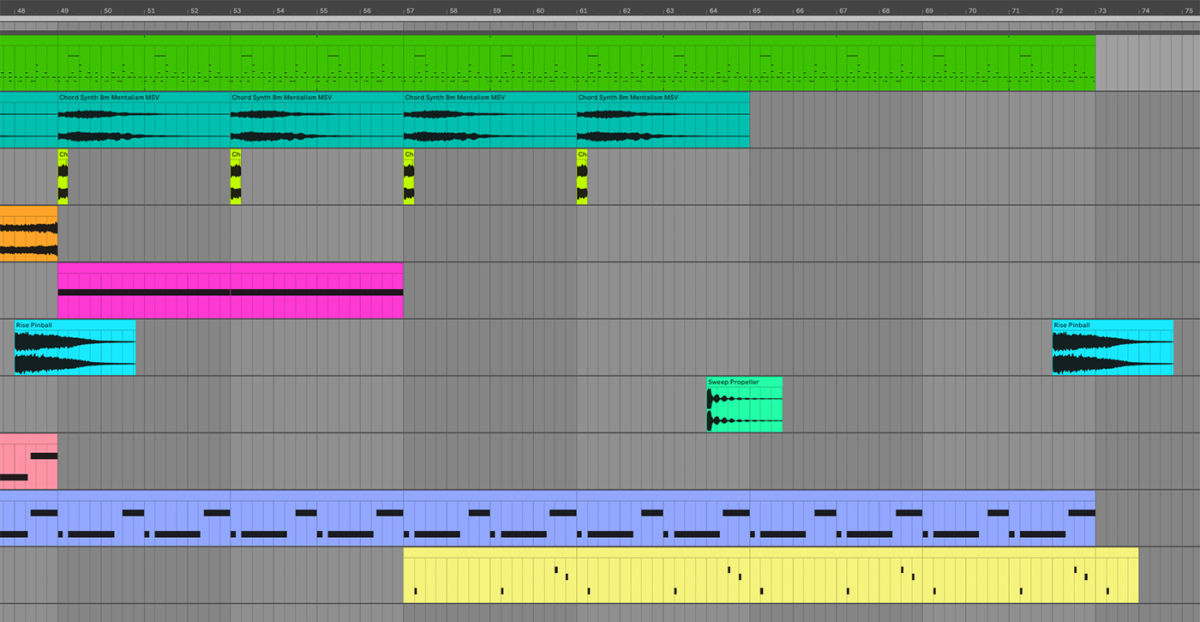Click bar 65 in the timeline ruler

tap(756, 9)
